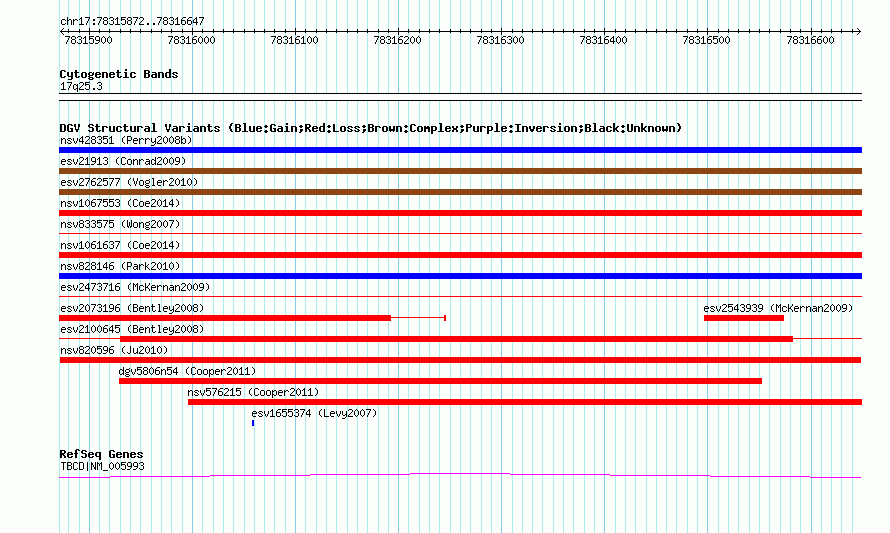Open the TBCD|NM_005993 gene label
This screenshot has height=533, width=890.
coord(102,467)
